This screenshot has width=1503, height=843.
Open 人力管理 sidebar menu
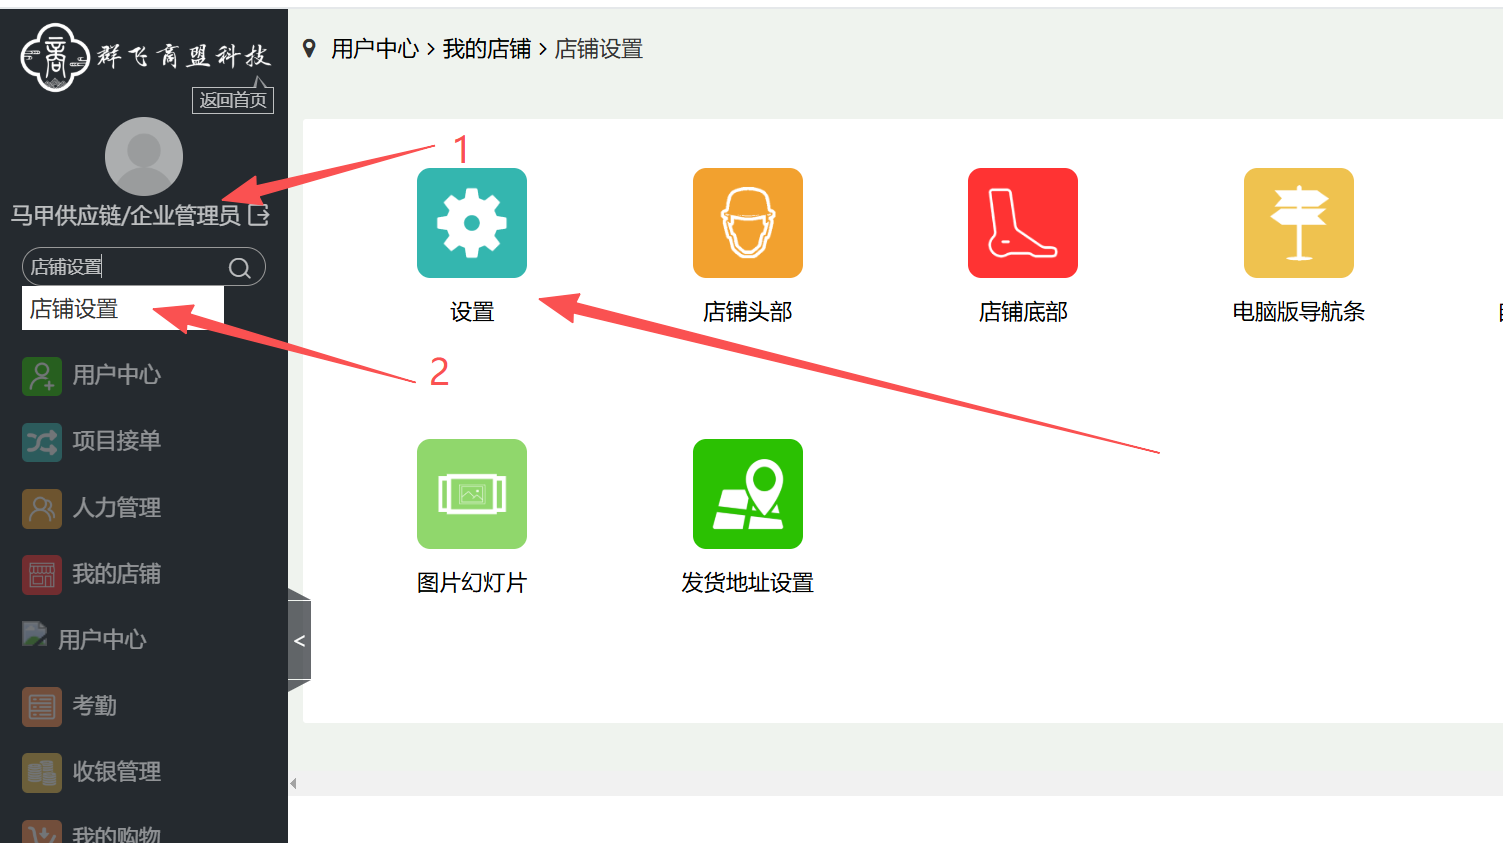tap(116, 508)
